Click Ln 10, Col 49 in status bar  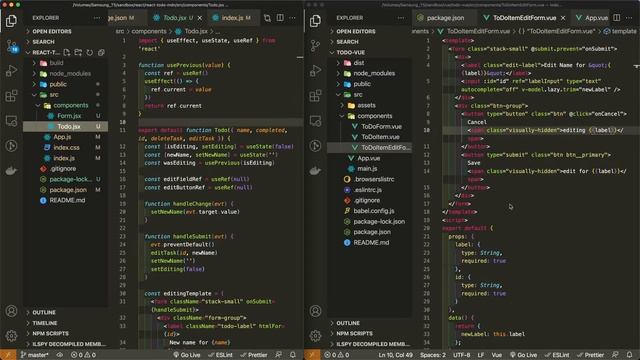click(396, 355)
